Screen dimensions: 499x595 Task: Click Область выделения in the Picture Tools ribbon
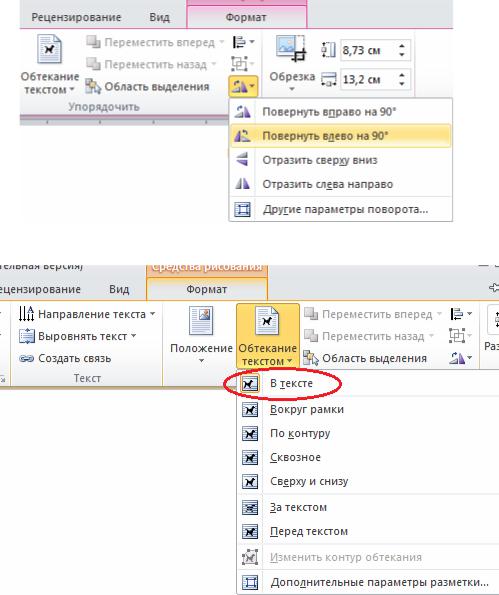(147, 87)
